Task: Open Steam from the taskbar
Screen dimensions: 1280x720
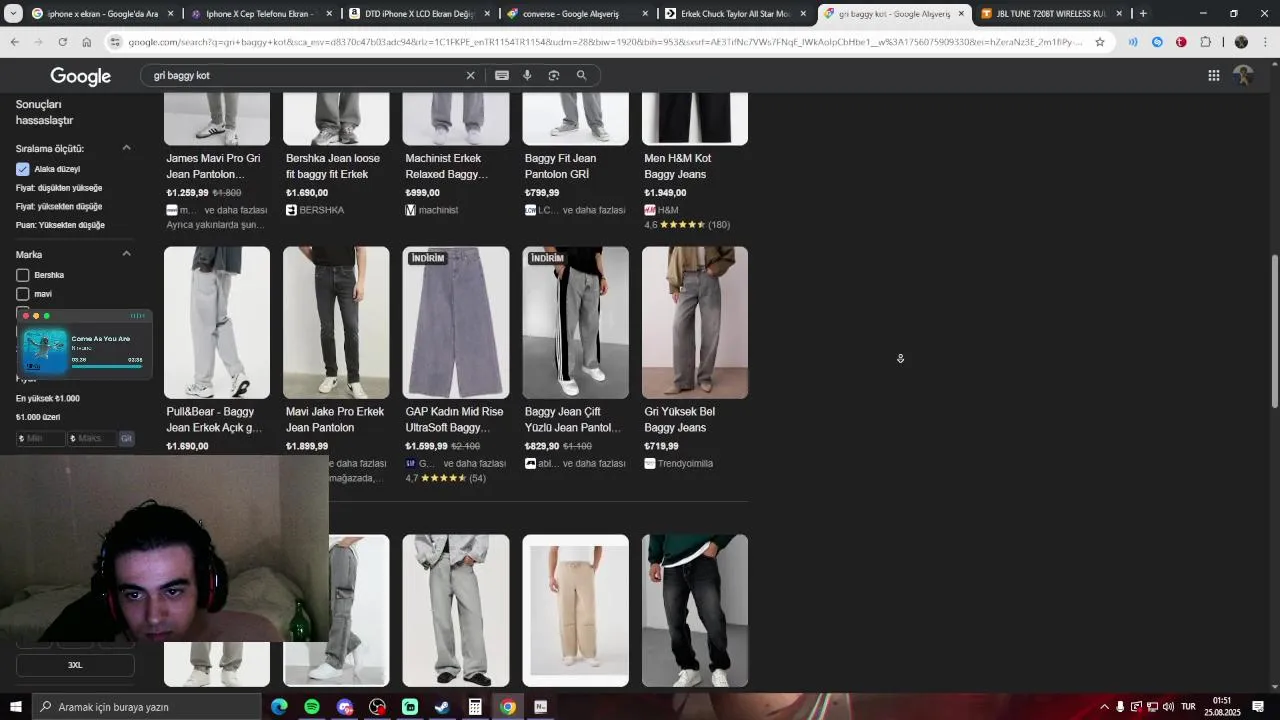Action: point(442,707)
